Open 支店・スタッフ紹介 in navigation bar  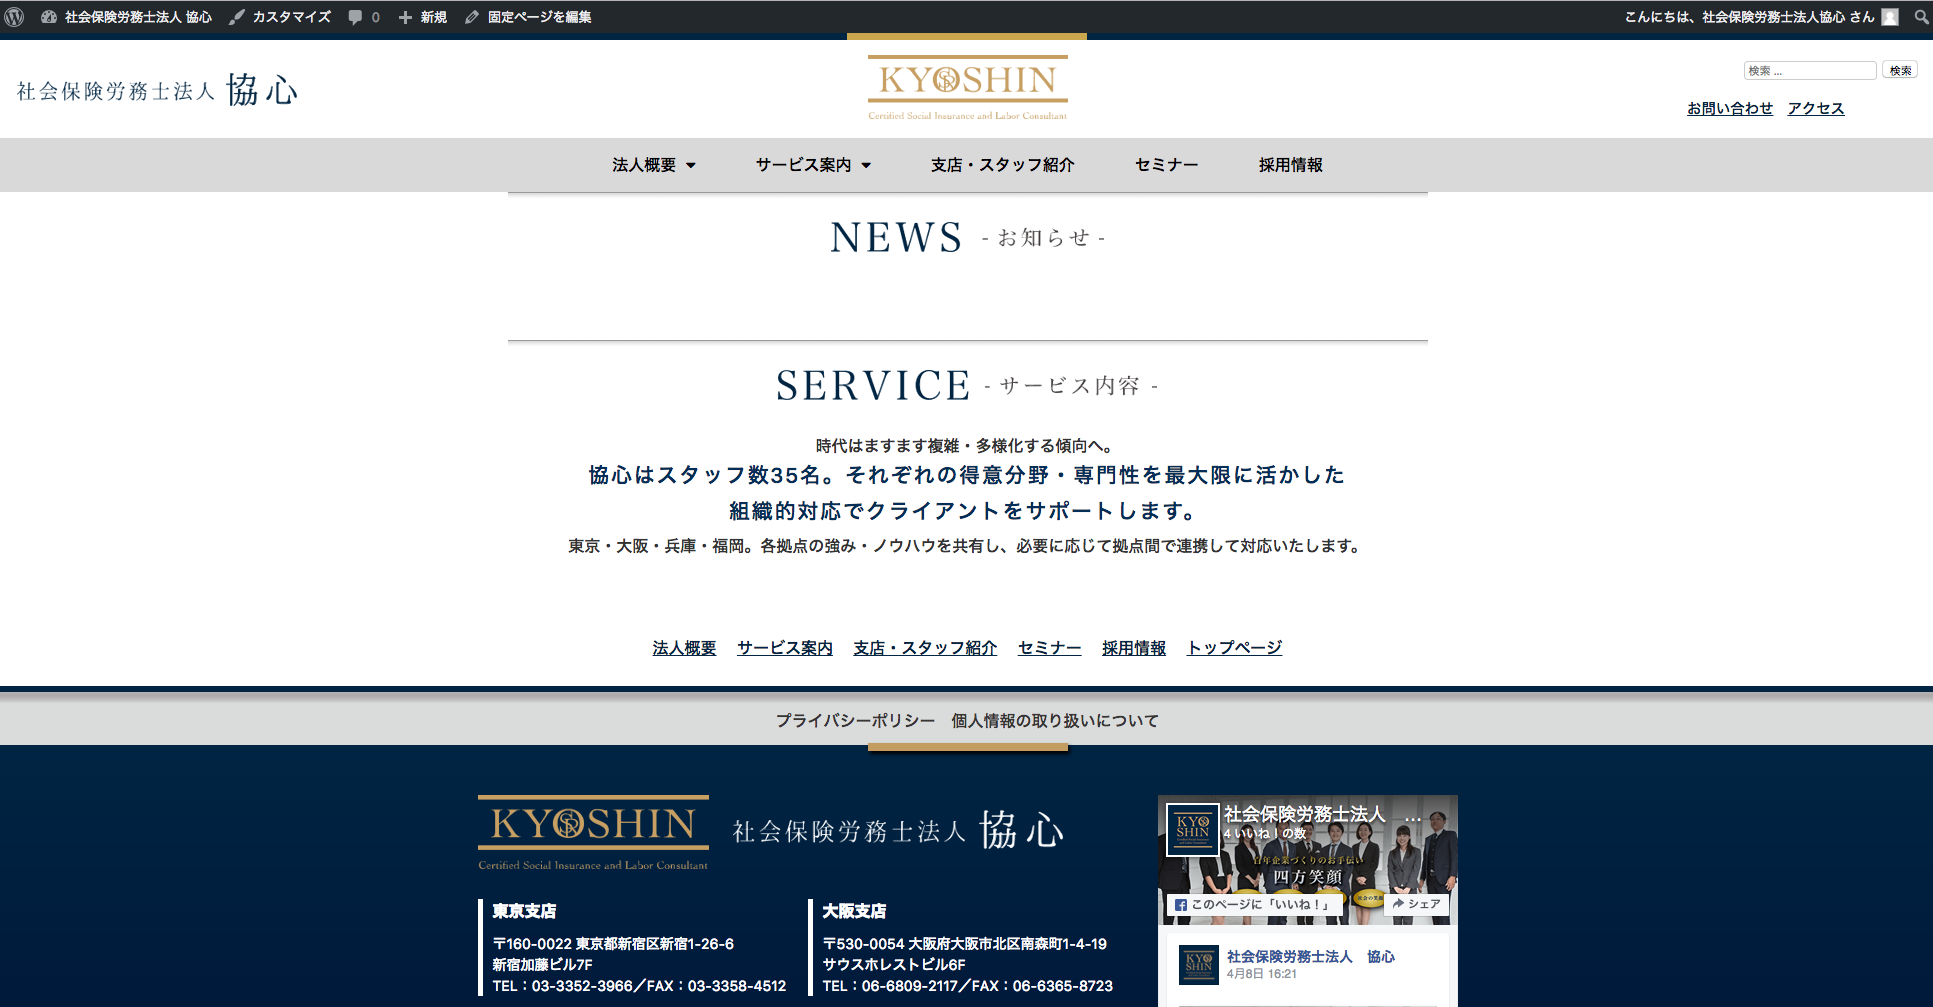(x=1002, y=165)
